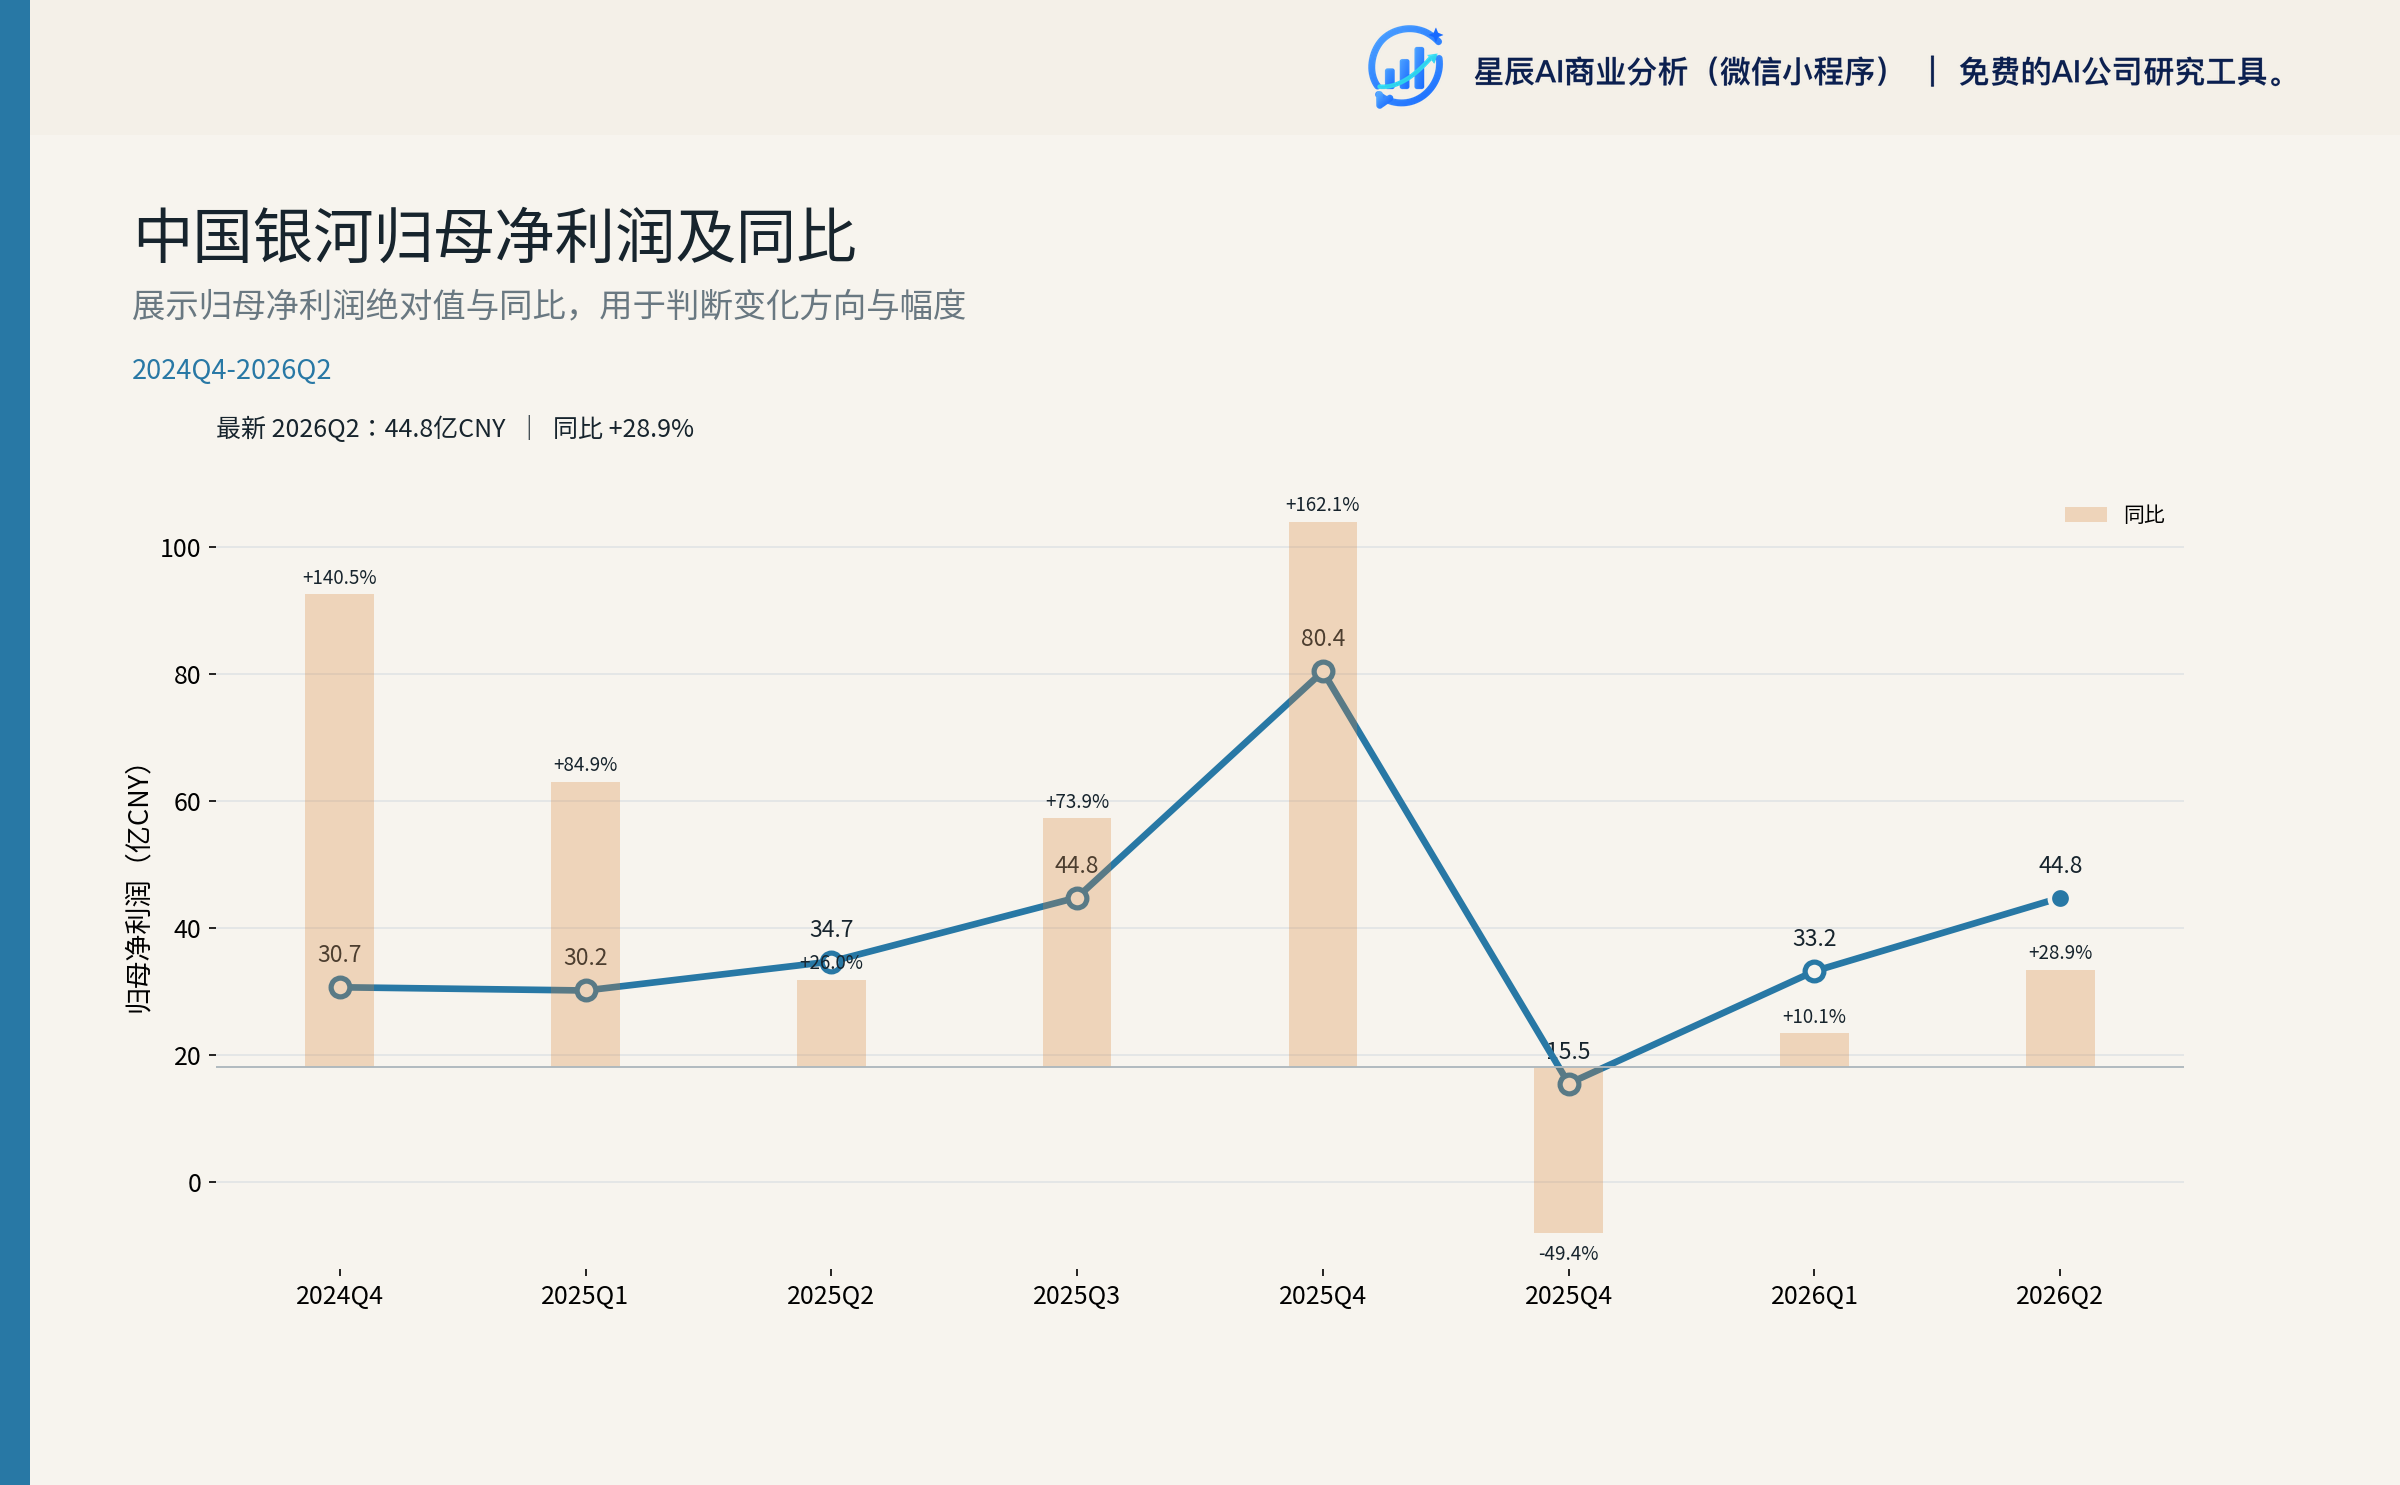The image size is (2400, 1485).
Task: Click the +10.1% bar for 2026Q1
Action: pos(1814,1050)
